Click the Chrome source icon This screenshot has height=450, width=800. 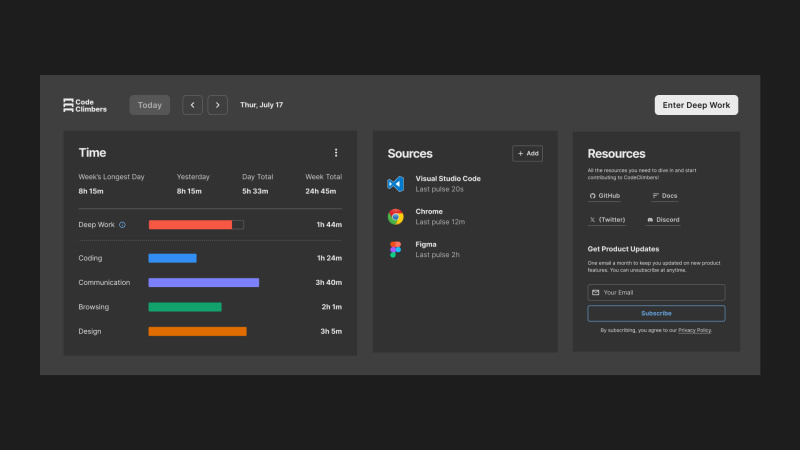[395, 216]
